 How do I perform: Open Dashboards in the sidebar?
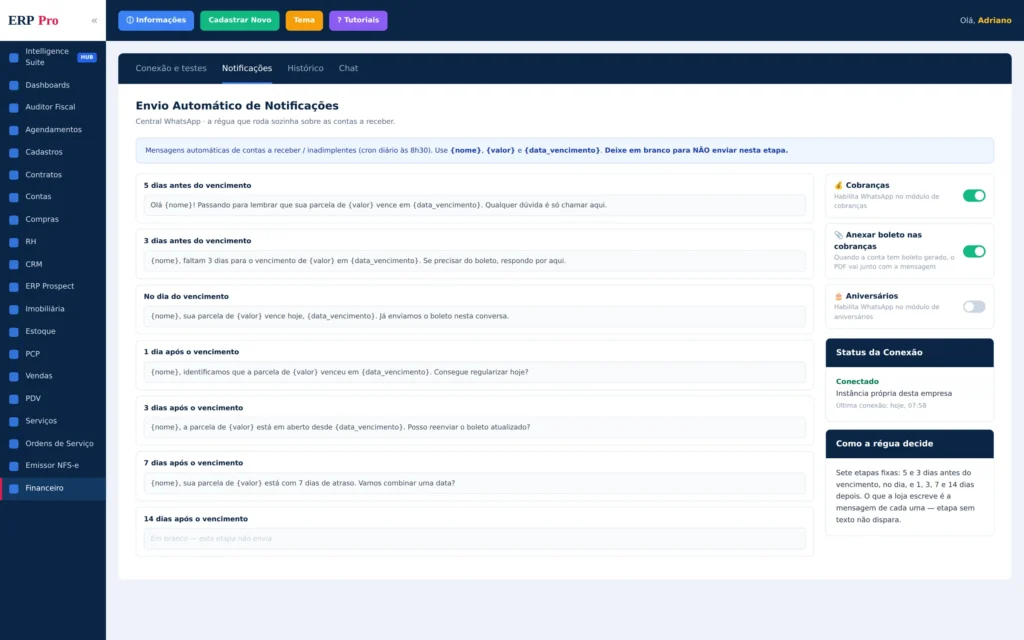coord(53,86)
